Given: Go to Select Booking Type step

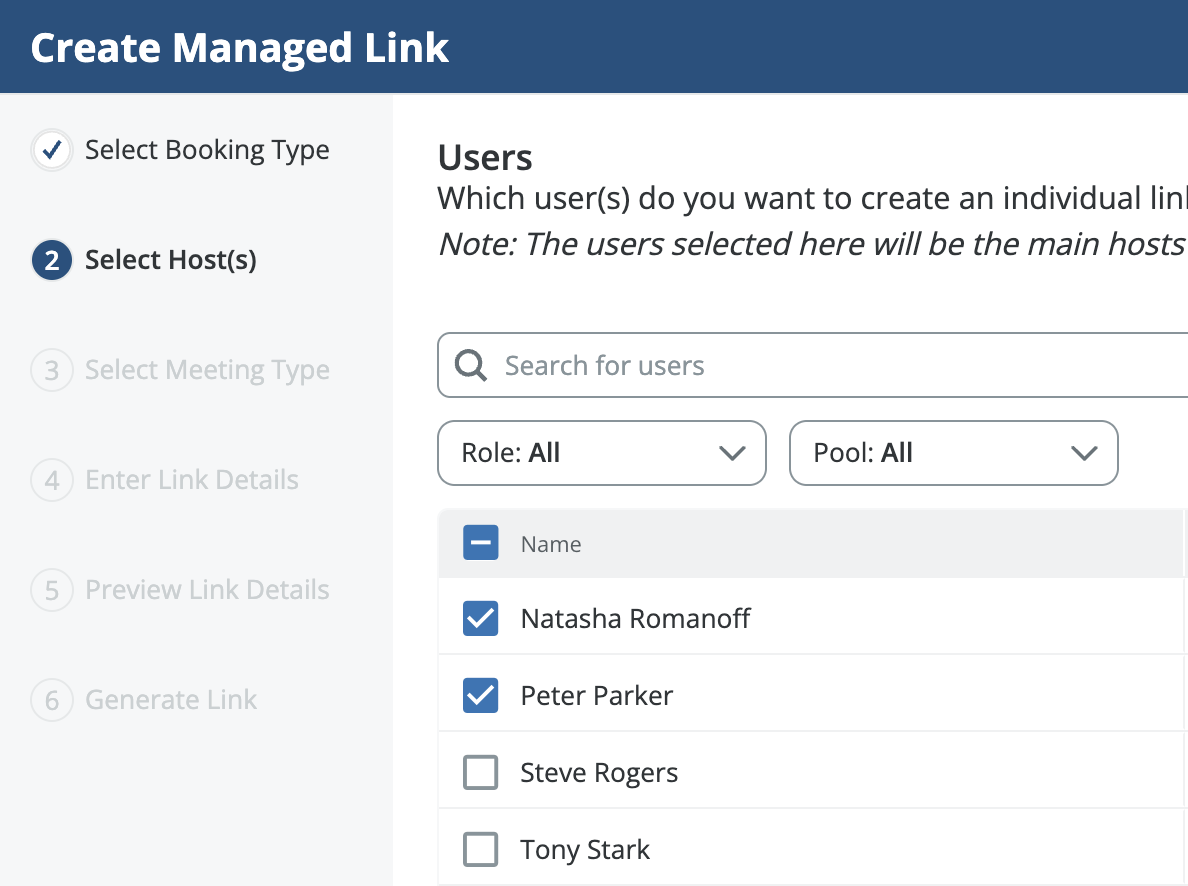Looking at the screenshot, I should click(x=207, y=151).
